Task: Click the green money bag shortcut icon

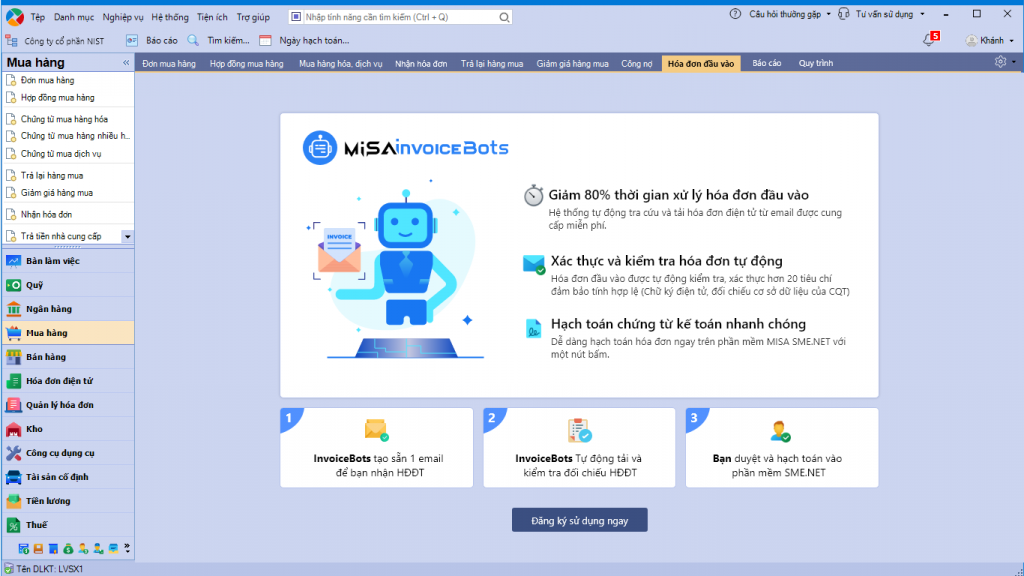Action: pos(68,549)
